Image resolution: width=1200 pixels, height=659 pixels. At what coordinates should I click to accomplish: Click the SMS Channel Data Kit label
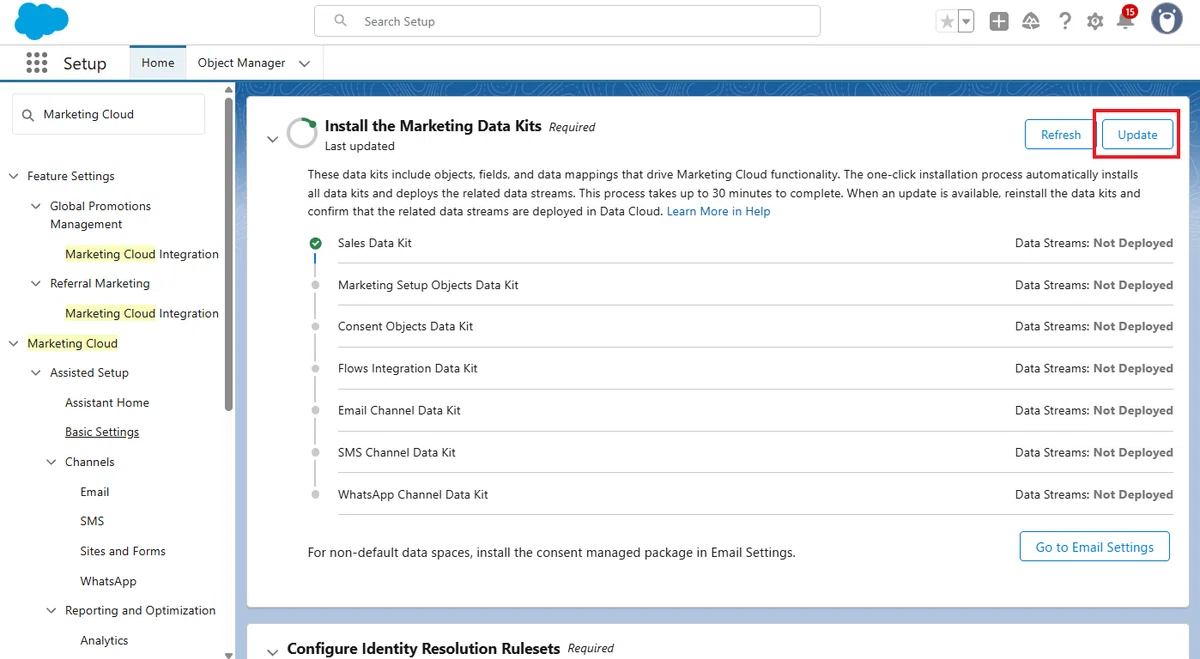coord(397,453)
